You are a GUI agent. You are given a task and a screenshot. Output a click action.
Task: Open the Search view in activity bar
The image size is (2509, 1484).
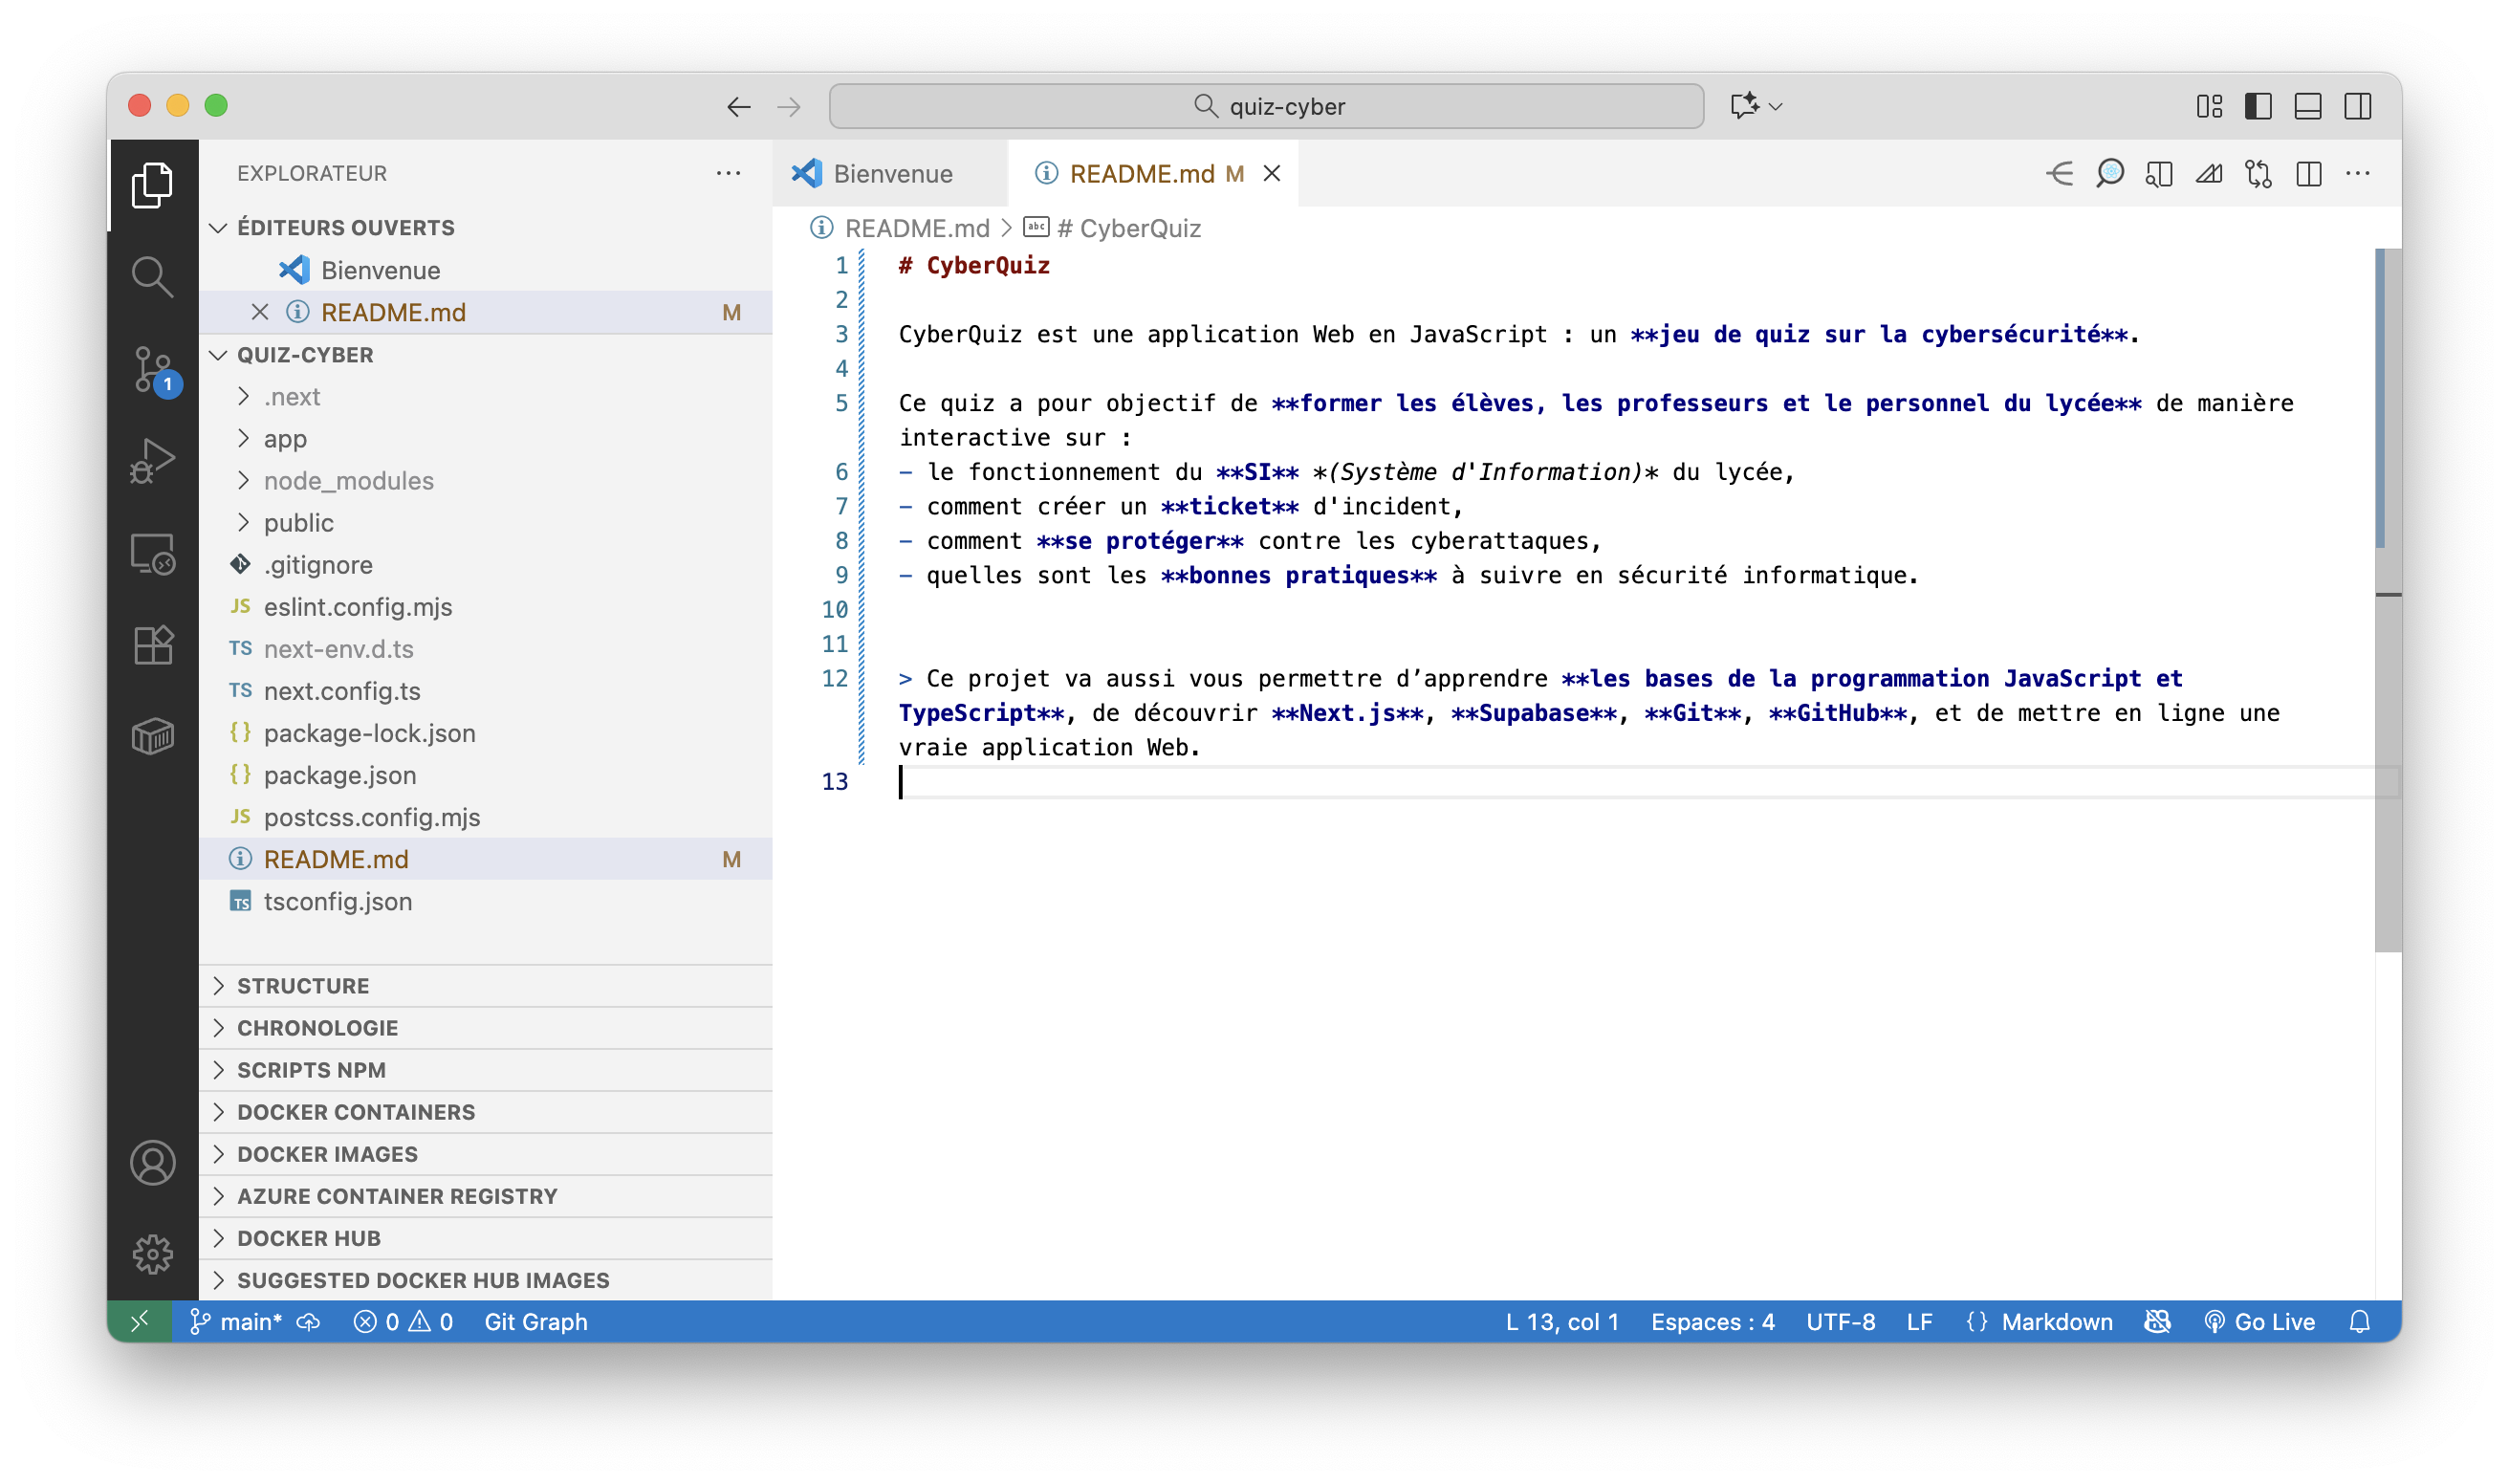[152, 277]
